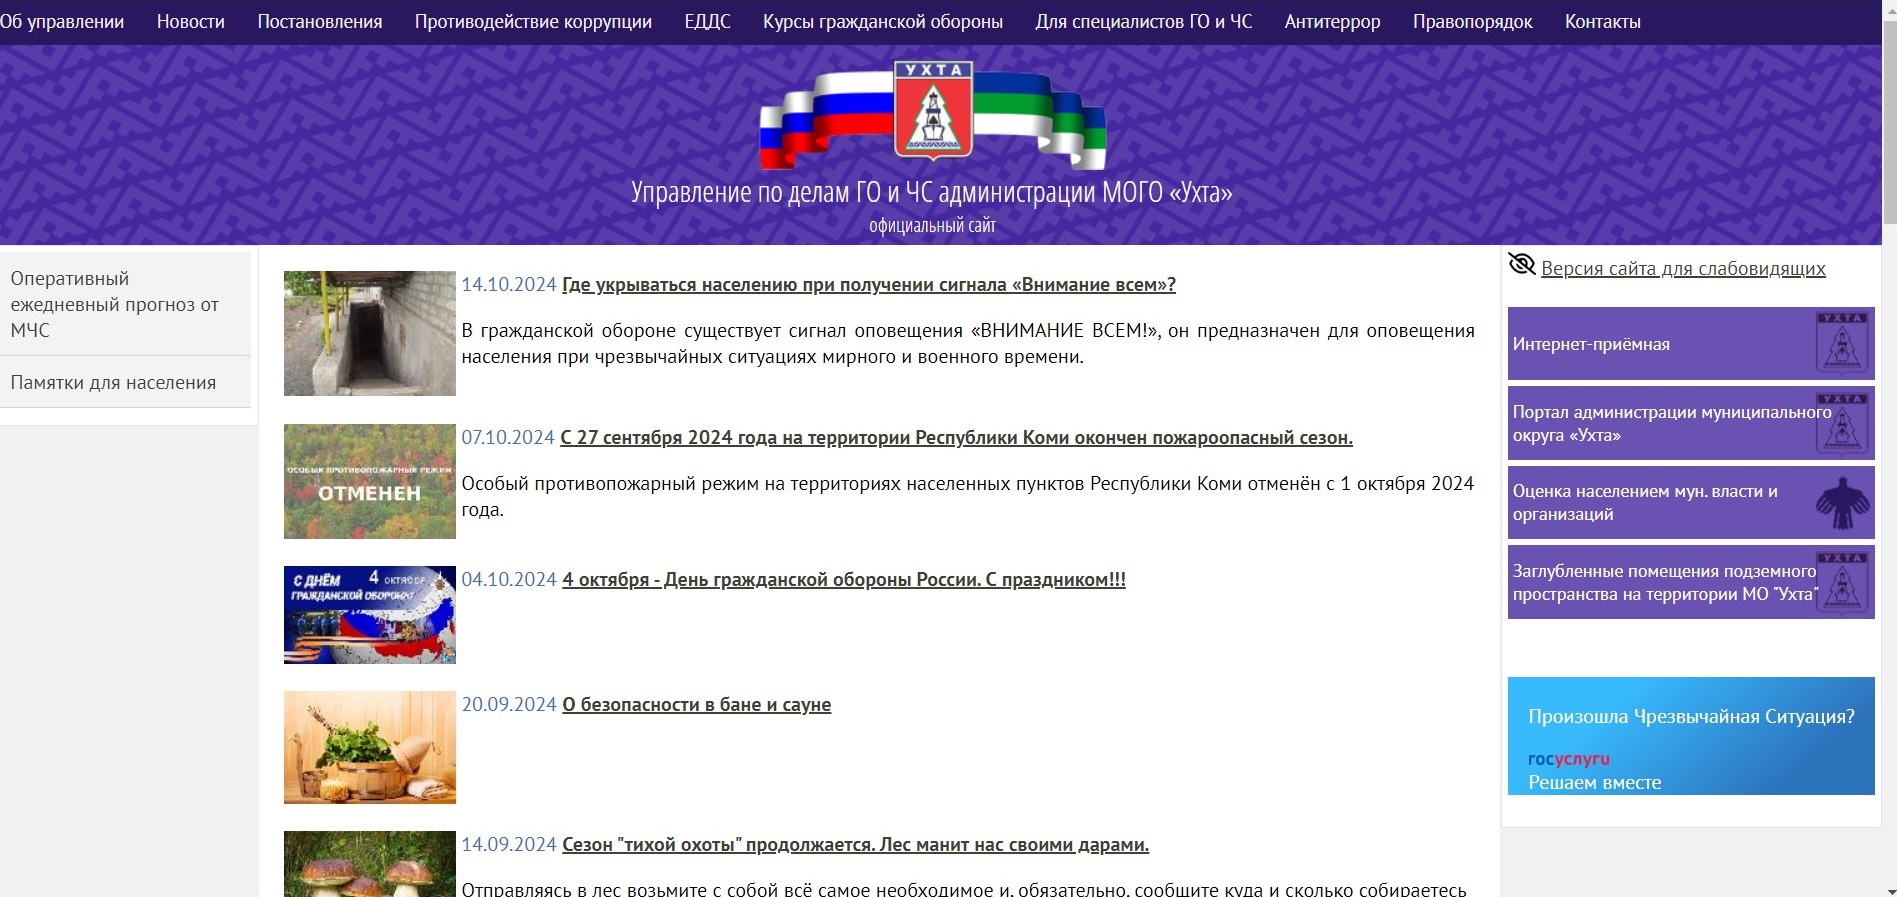
Task: Click the sauna bucket and broom thumbnail
Action: tap(370, 747)
